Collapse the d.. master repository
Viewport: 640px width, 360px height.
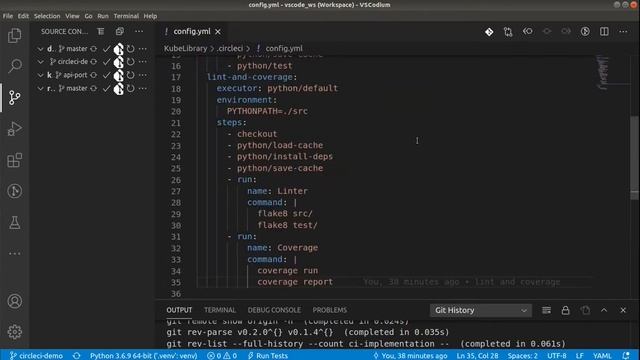[x=40, y=49]
